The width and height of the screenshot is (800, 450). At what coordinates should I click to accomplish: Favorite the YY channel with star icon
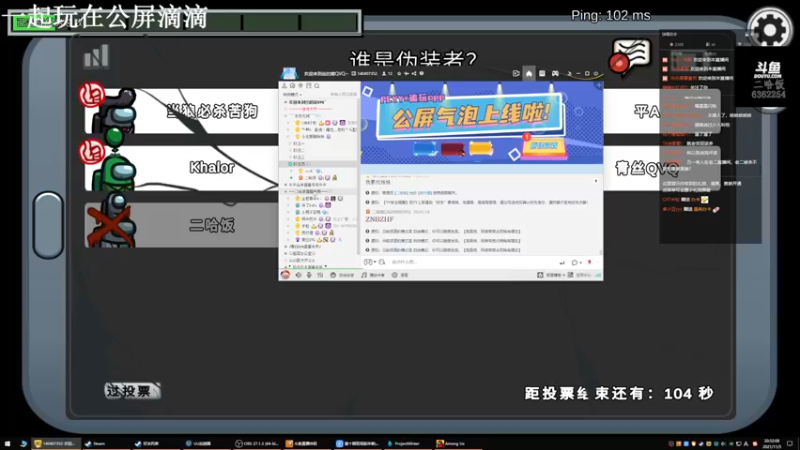click(x=399, y=73)
